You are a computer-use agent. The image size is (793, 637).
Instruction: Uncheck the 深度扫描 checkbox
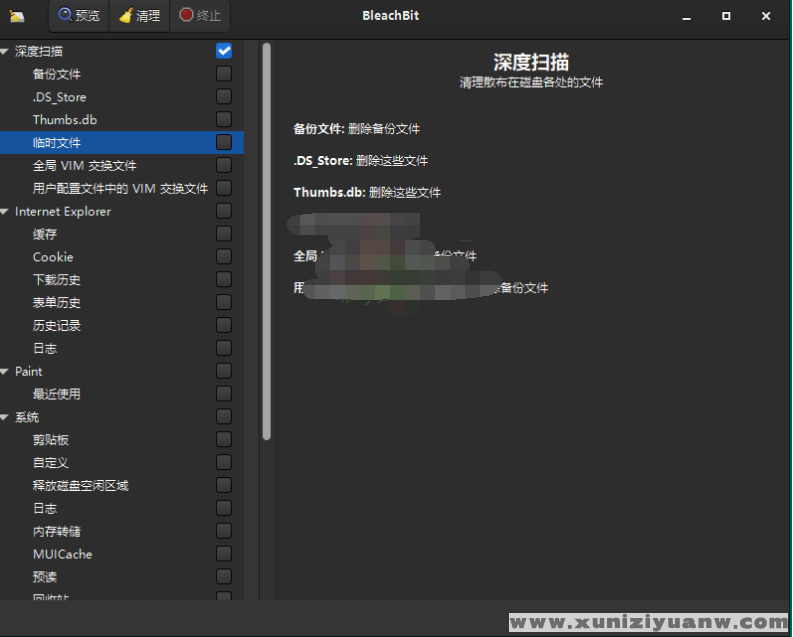224,51
